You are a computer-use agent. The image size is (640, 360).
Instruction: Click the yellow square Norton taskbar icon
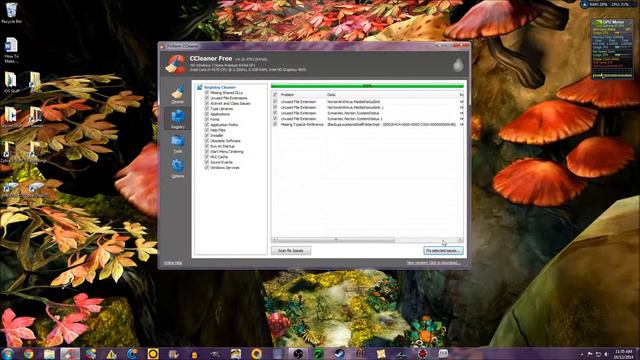click(x=153, y=353)
